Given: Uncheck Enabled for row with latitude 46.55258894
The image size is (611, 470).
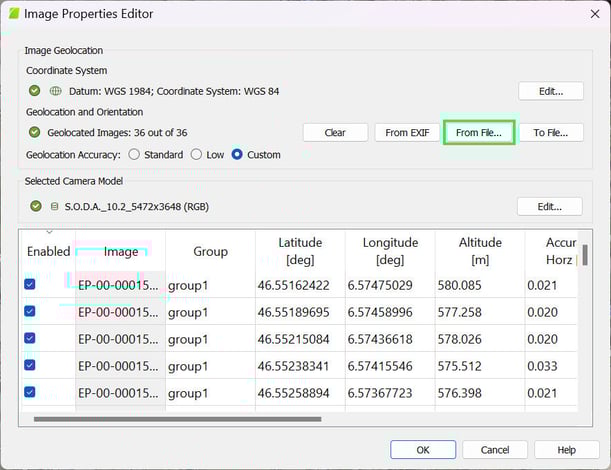Looking at the screenshot, I should (x=30, y=392).
